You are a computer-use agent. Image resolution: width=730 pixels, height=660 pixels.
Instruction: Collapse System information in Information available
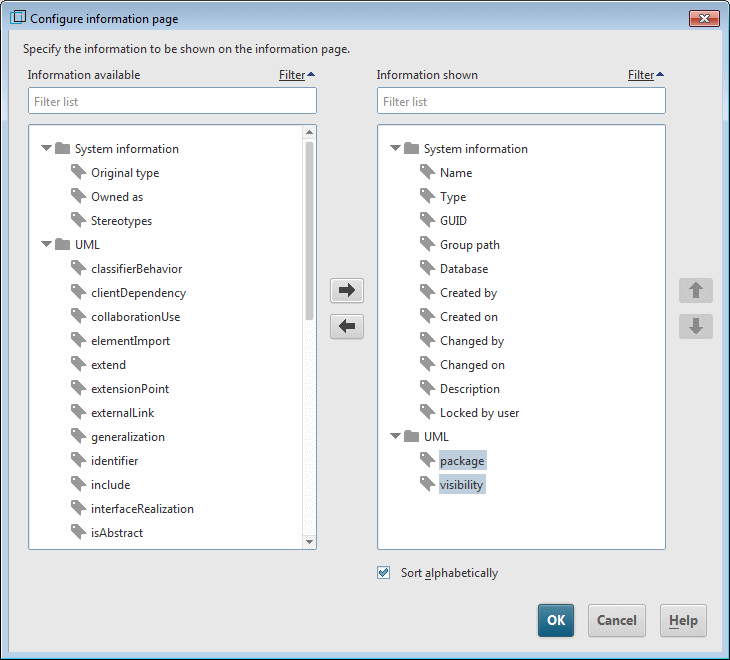(x=46, y=148)
